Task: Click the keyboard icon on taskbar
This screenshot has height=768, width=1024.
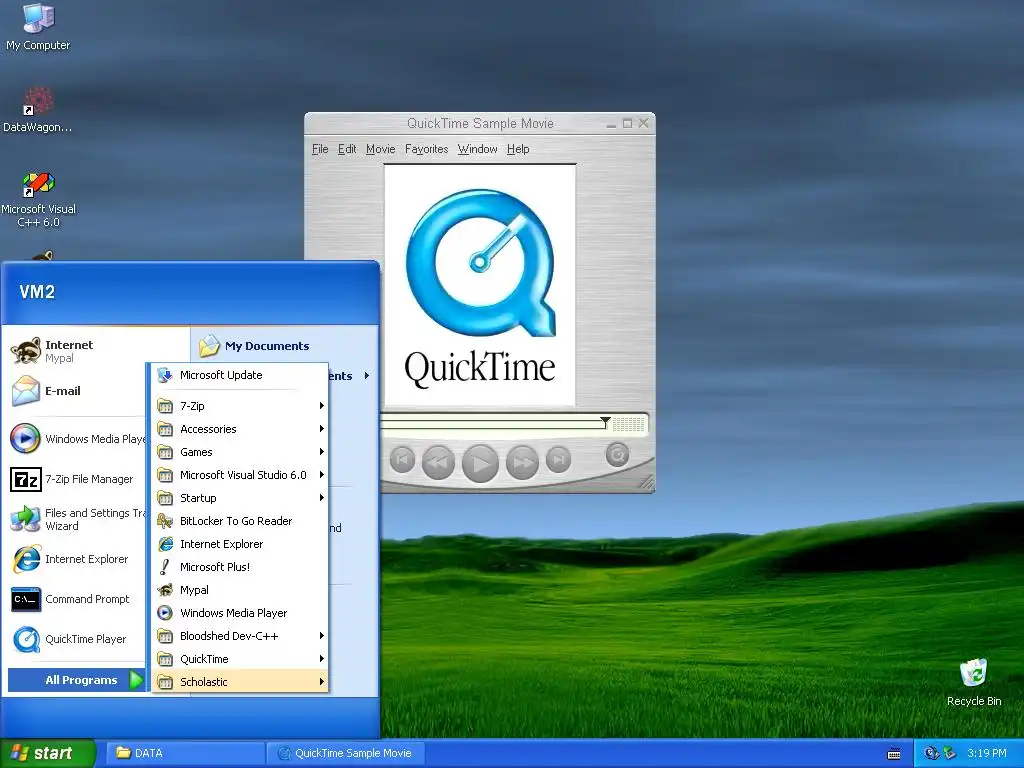Action: pyautogui.click(x=894, y=754)
